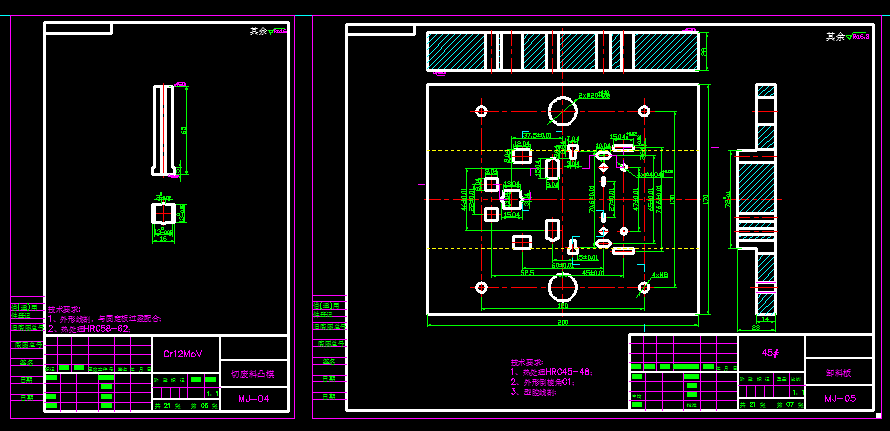Pick the 签名 cell beside MJ-04 sheet

(x=27, y=361)
